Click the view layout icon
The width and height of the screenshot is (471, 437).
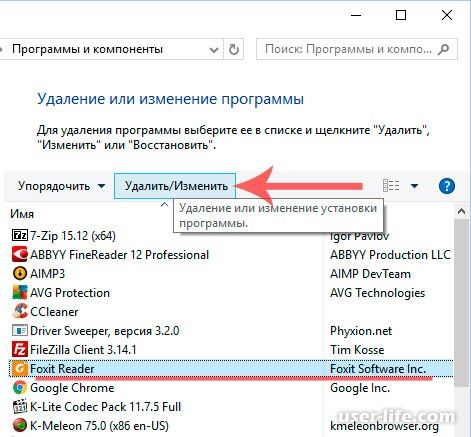391,186
